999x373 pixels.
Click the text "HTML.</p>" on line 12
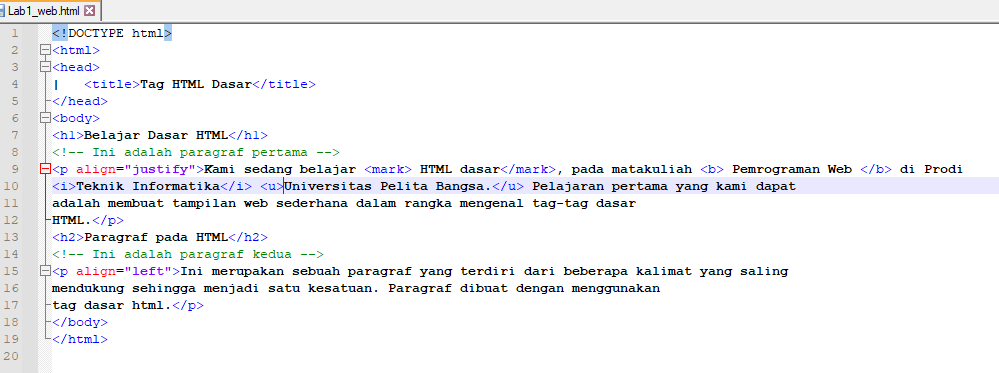(x=88, y=221)
